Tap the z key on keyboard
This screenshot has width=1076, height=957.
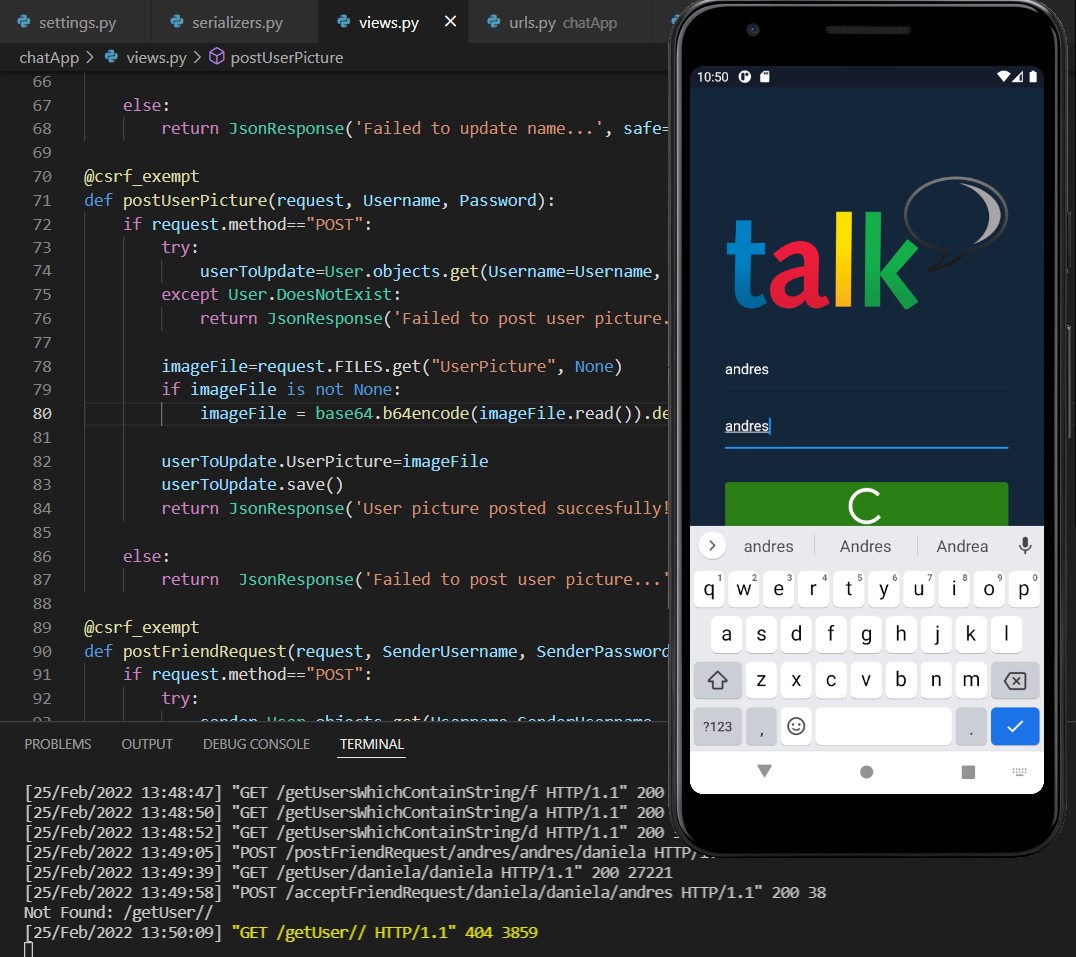click(761, 680)
